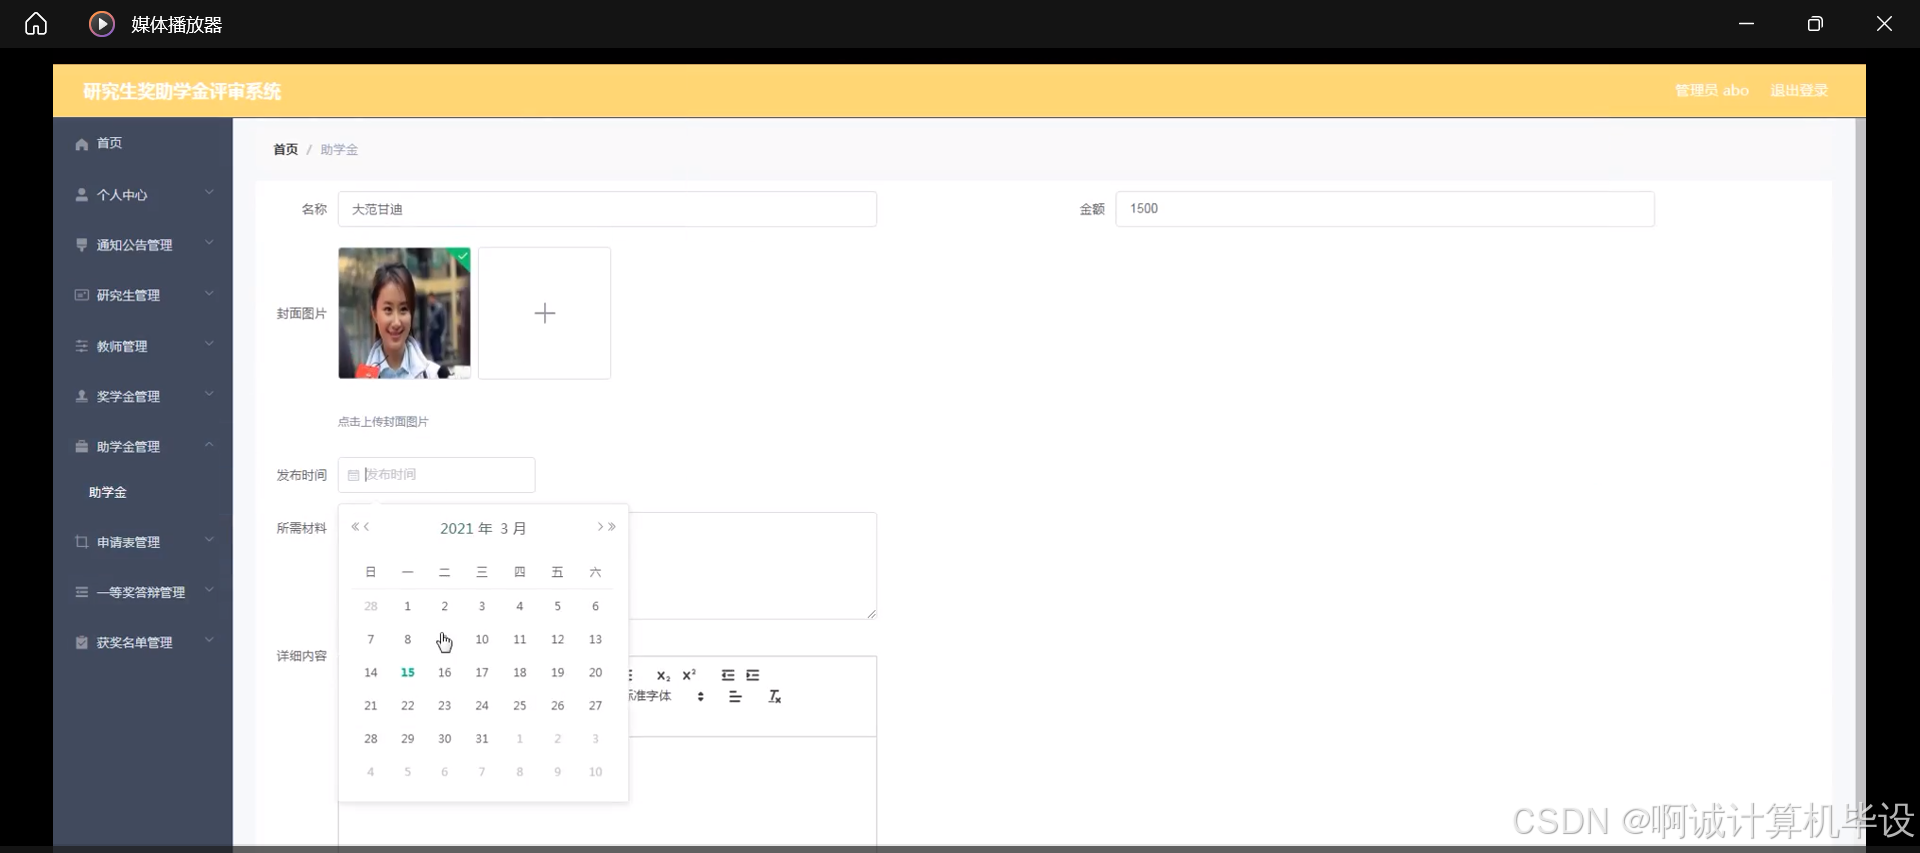The height and width of the screenshot is (853, 1920).
Task: Click 2021 年 year header in calendar
Action: tap(466, 528)
